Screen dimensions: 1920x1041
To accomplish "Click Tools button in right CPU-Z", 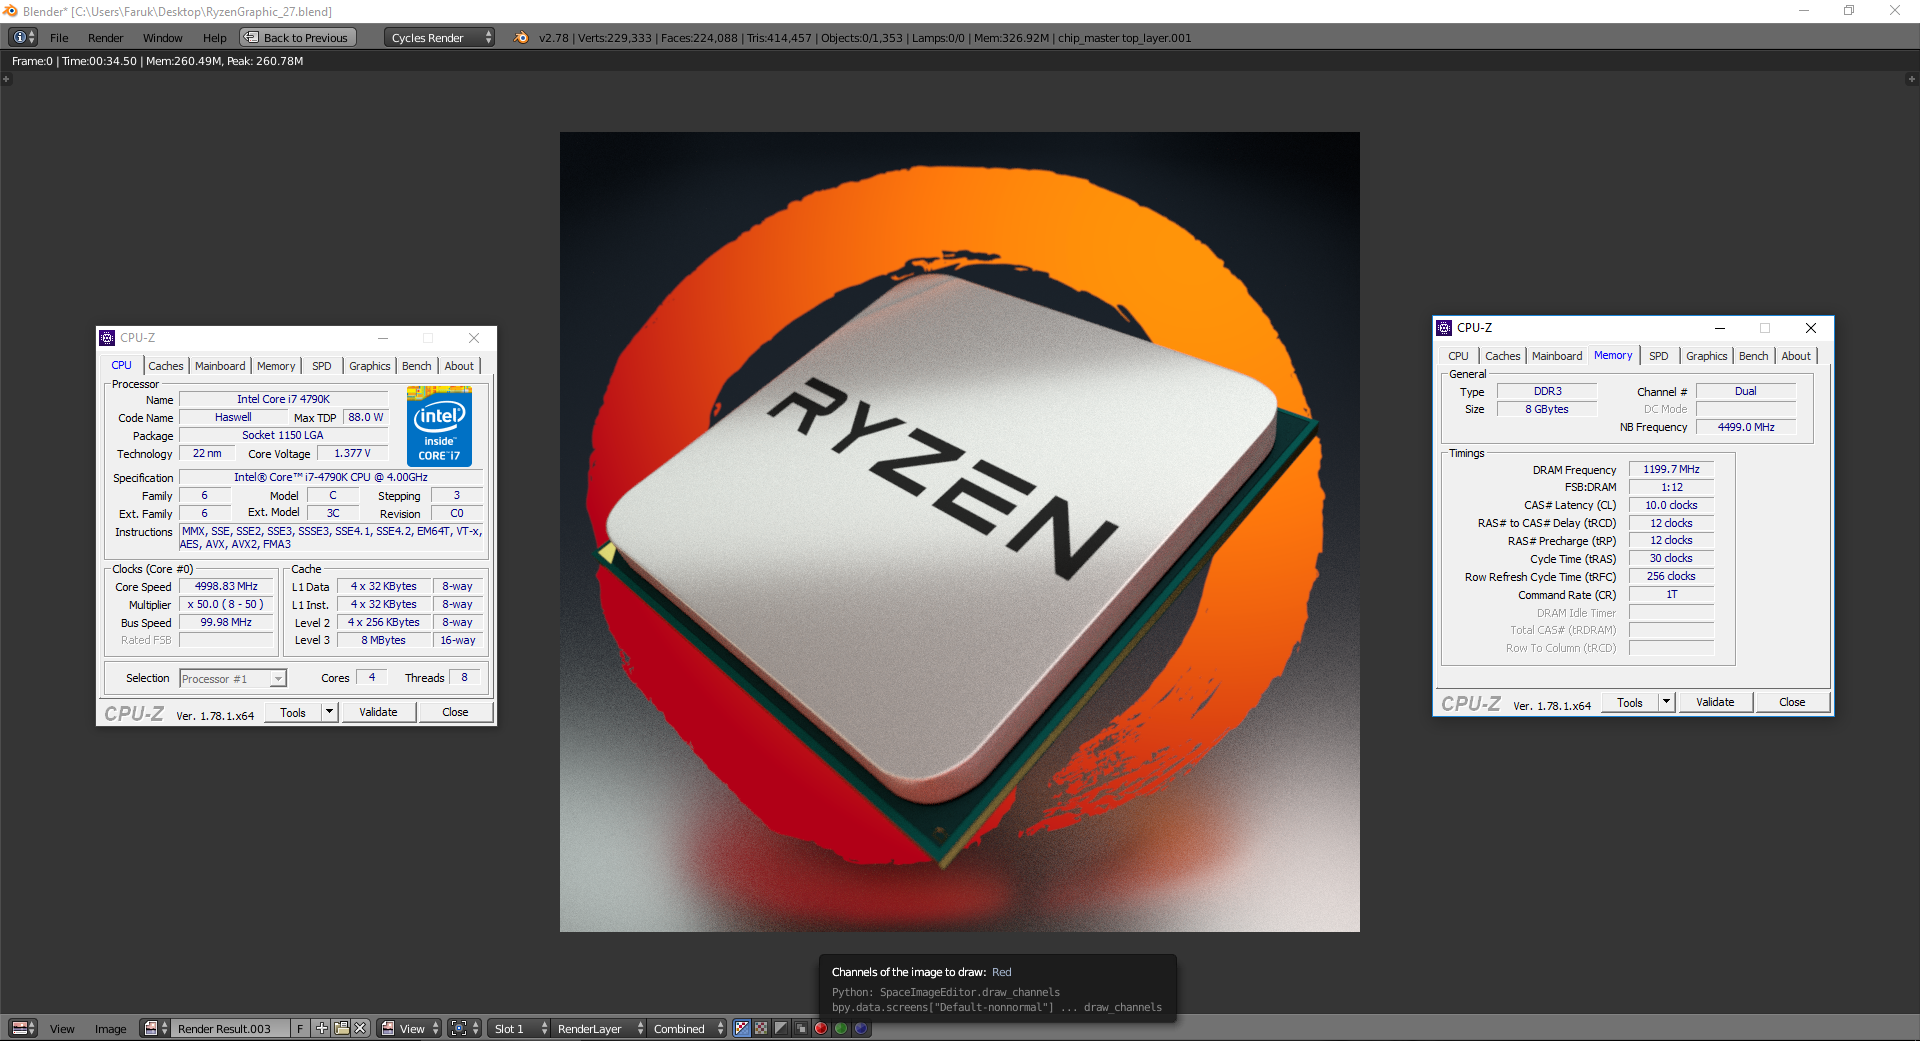I will (1630, 702).
